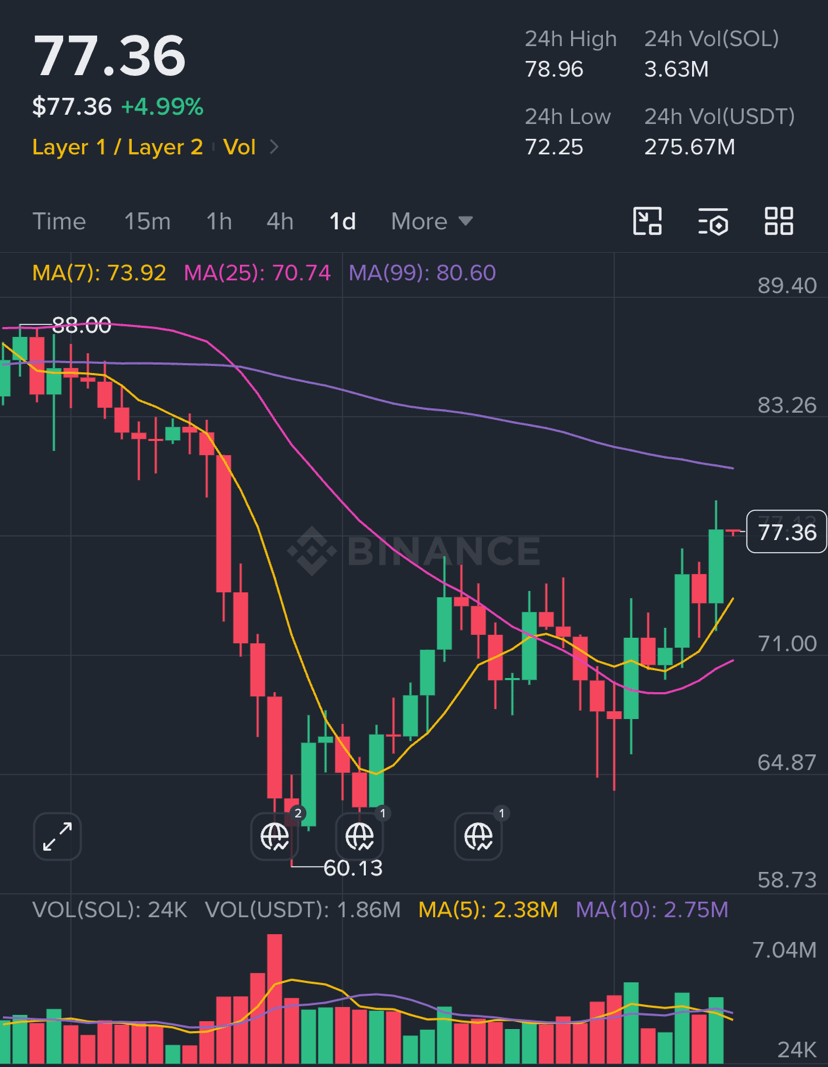
Task: Click the MA(99): 80.60 indicator label
Action: tap(423, 273)
